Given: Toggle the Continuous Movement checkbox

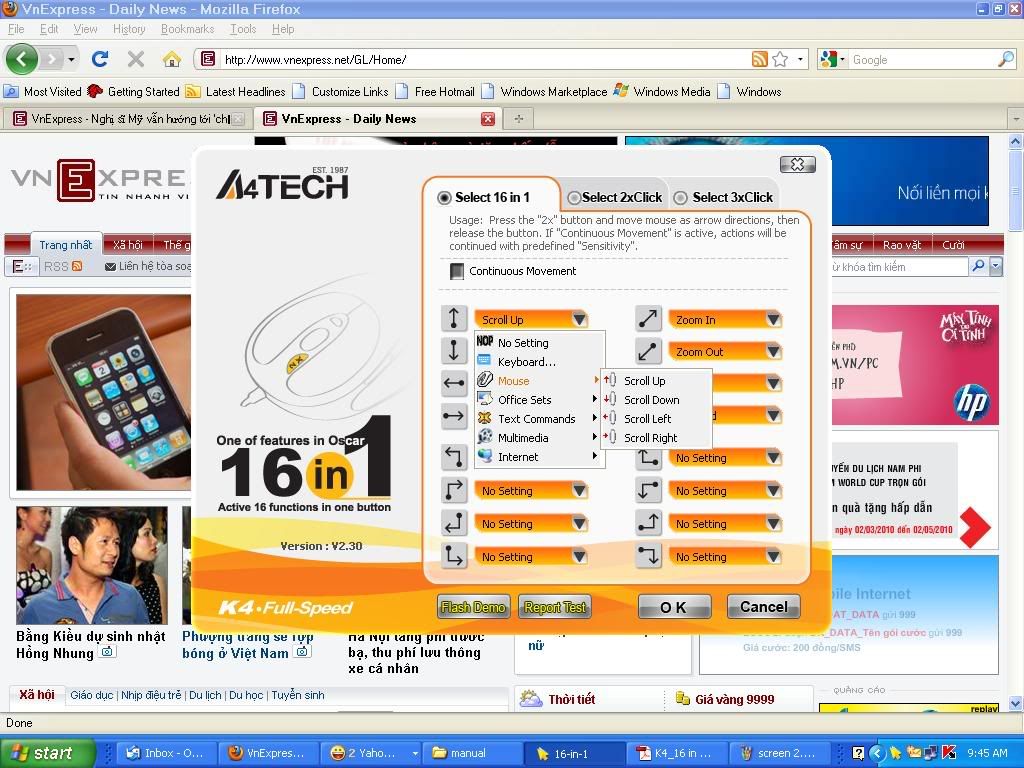Looking at the screenshot, I should pos(457,271).
